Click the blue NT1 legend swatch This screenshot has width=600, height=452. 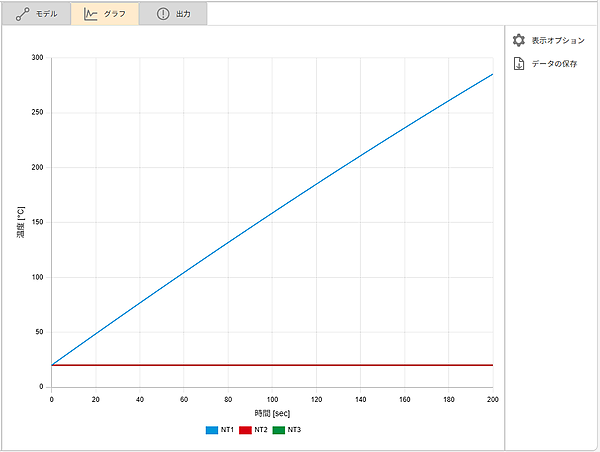[x=212, y=430]
